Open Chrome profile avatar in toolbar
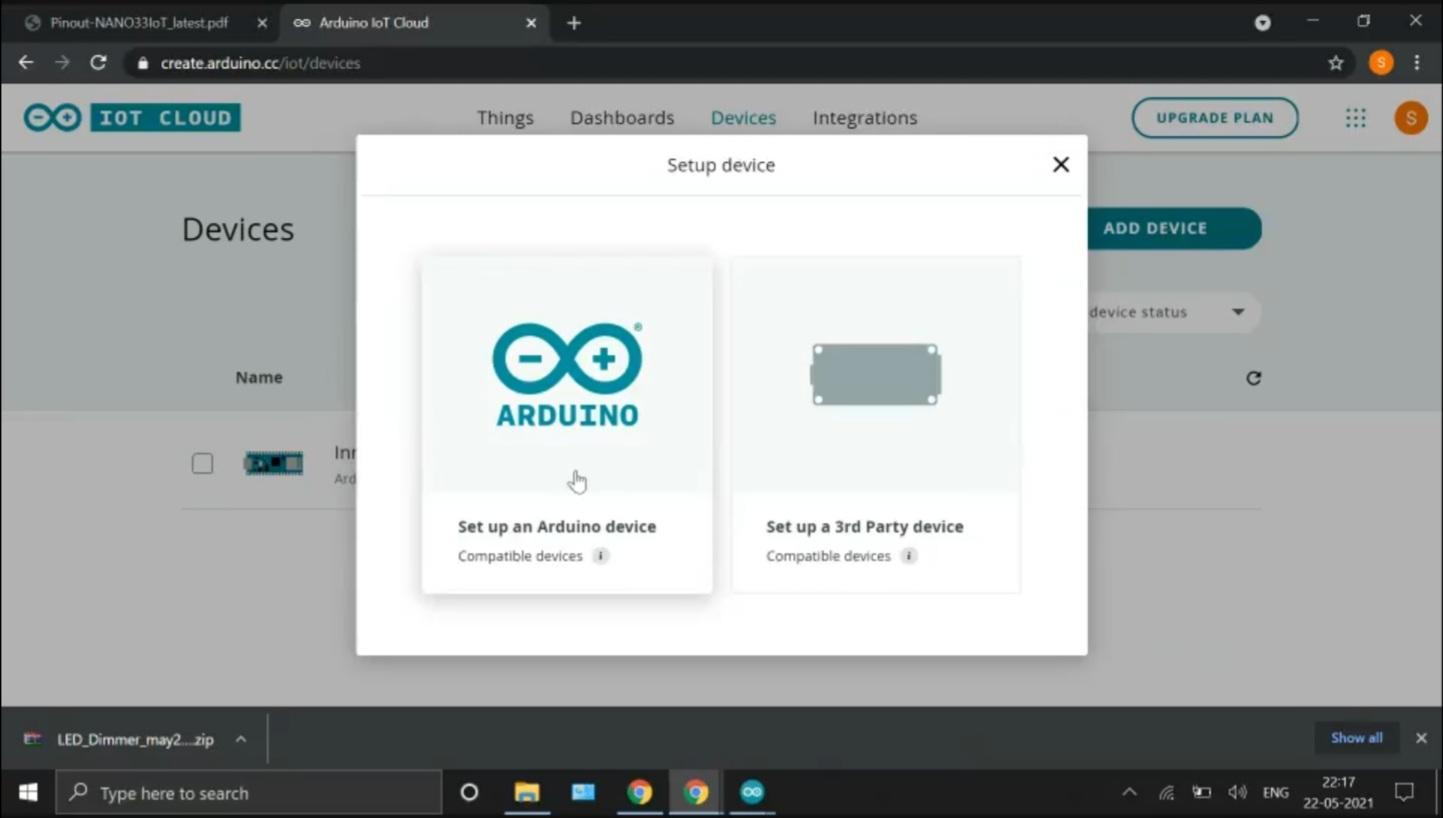Screen dimensions: 1443x818 1381,63
